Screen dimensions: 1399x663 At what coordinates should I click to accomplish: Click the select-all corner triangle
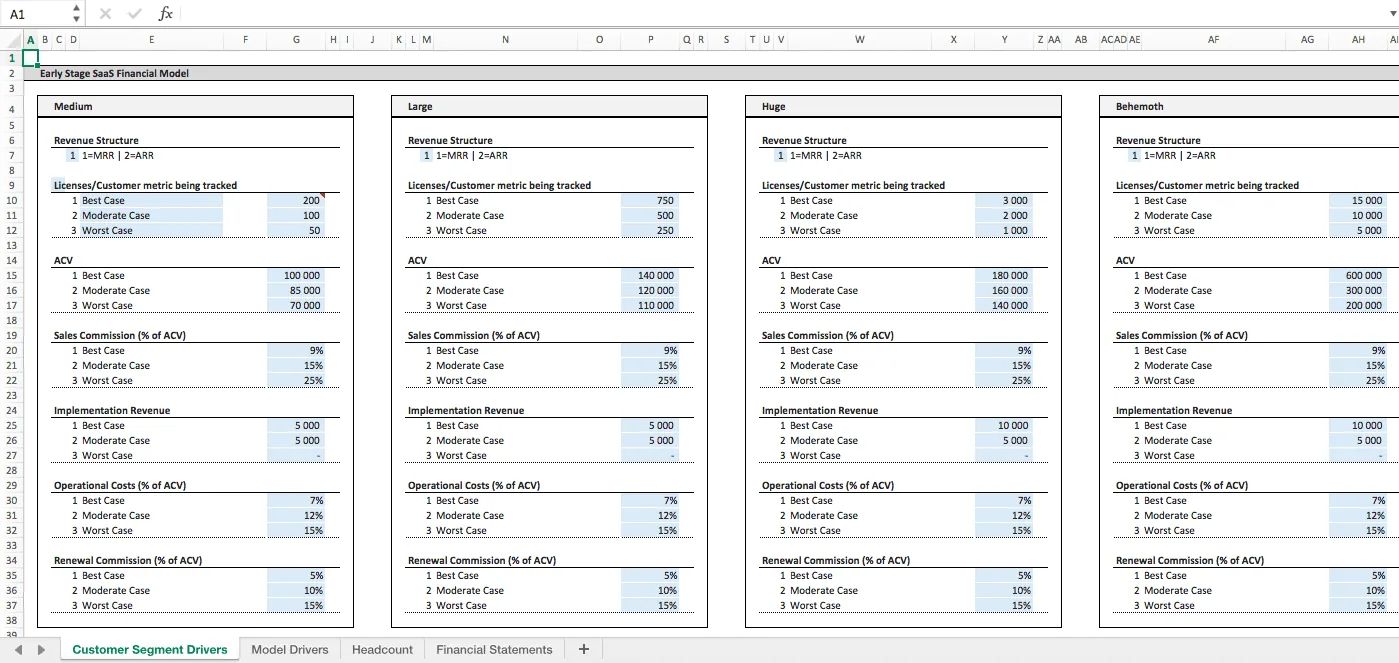[11, 40]
